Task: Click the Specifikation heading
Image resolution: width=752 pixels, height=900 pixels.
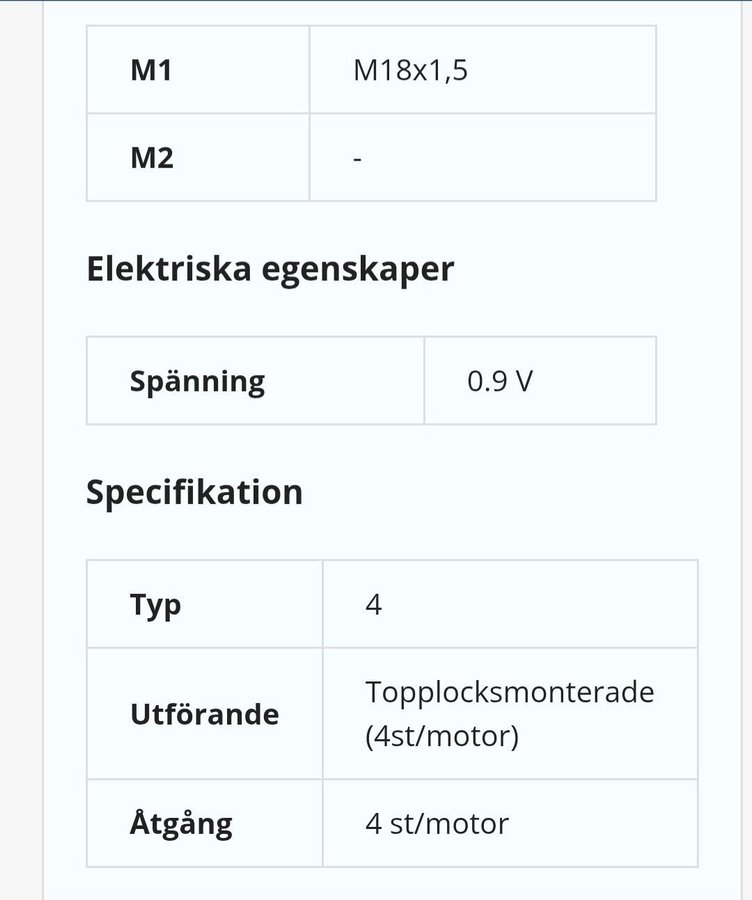Action: point(194,492)
